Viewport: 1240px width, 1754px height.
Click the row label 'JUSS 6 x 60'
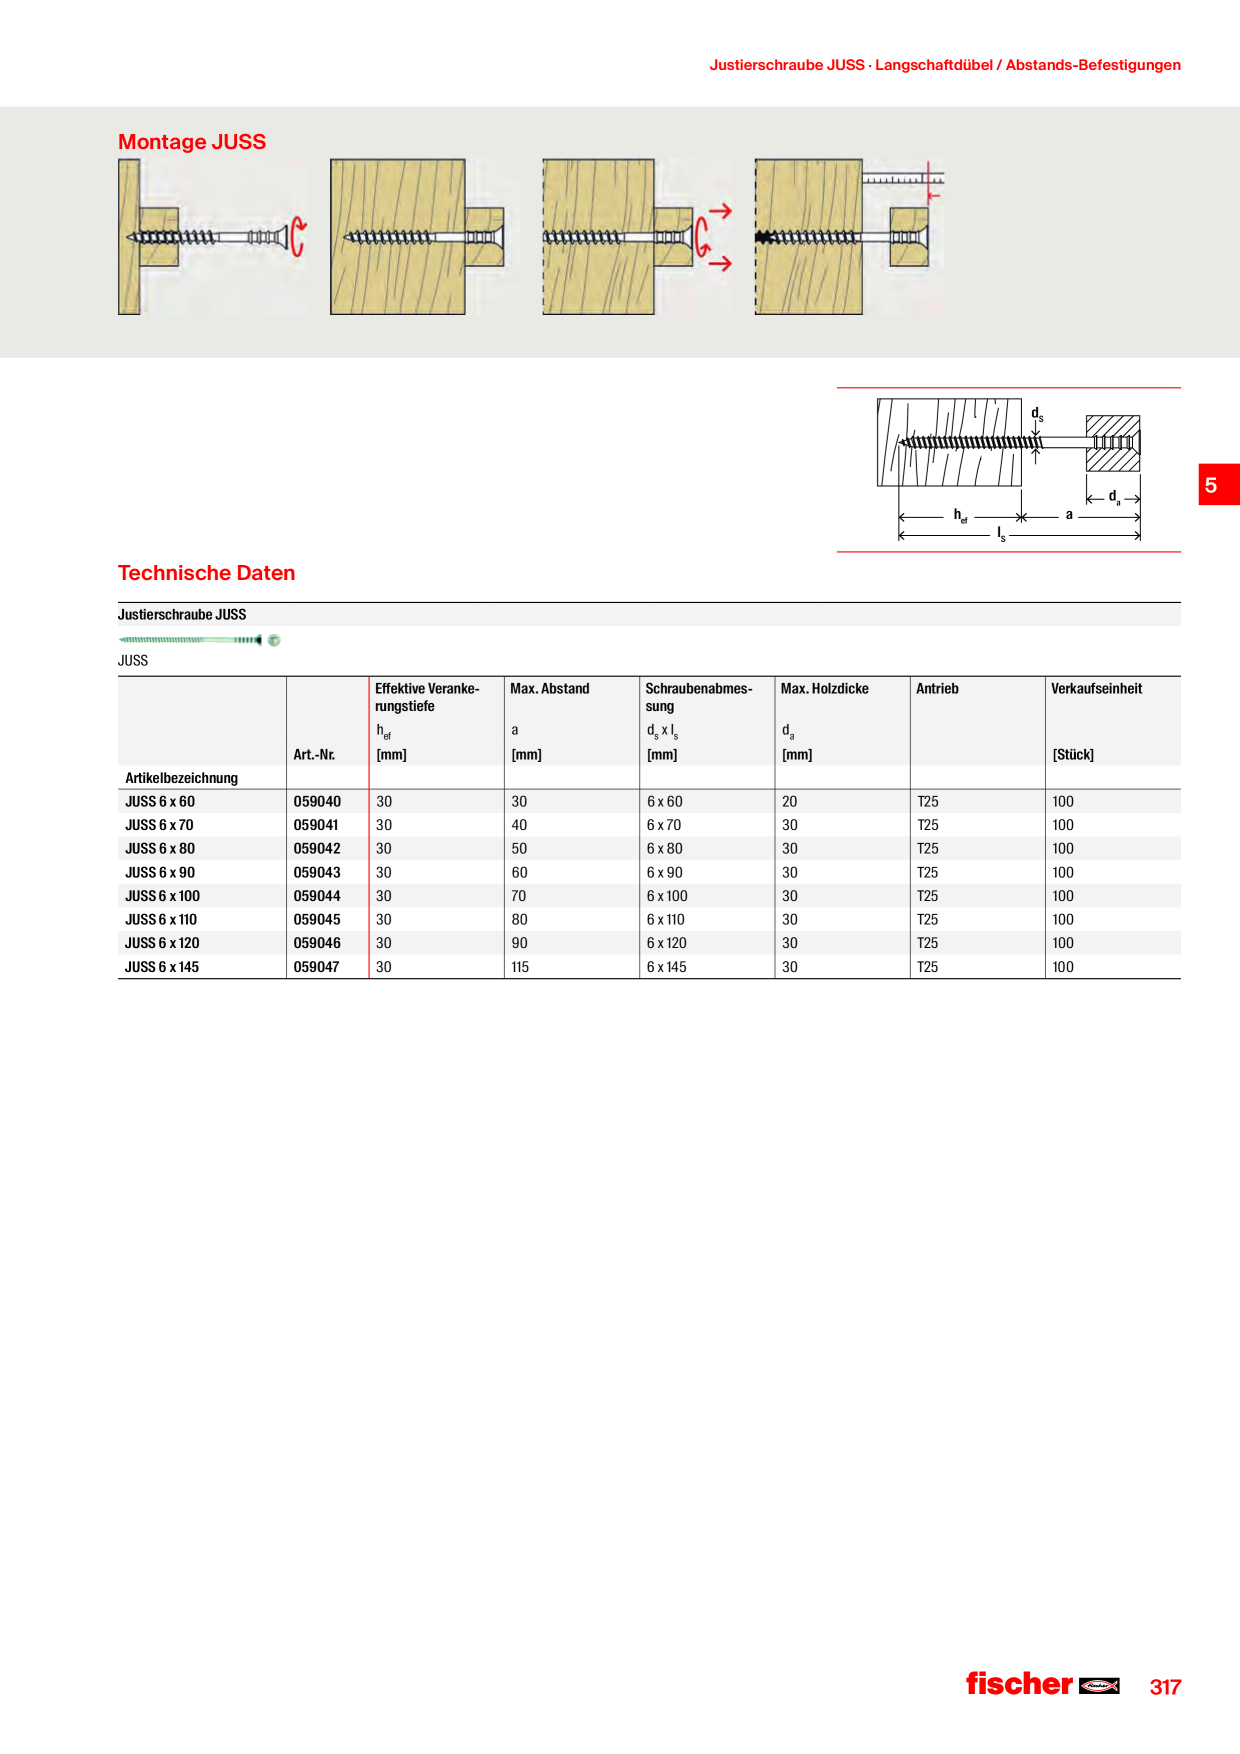pos(160,802)
